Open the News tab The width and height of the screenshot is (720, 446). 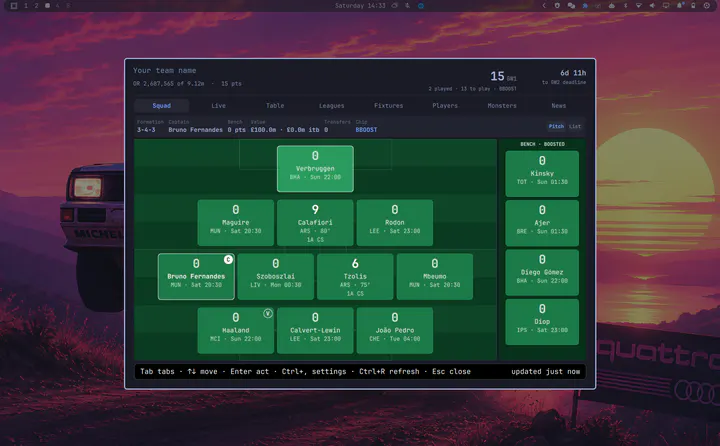tap(558, 106)
